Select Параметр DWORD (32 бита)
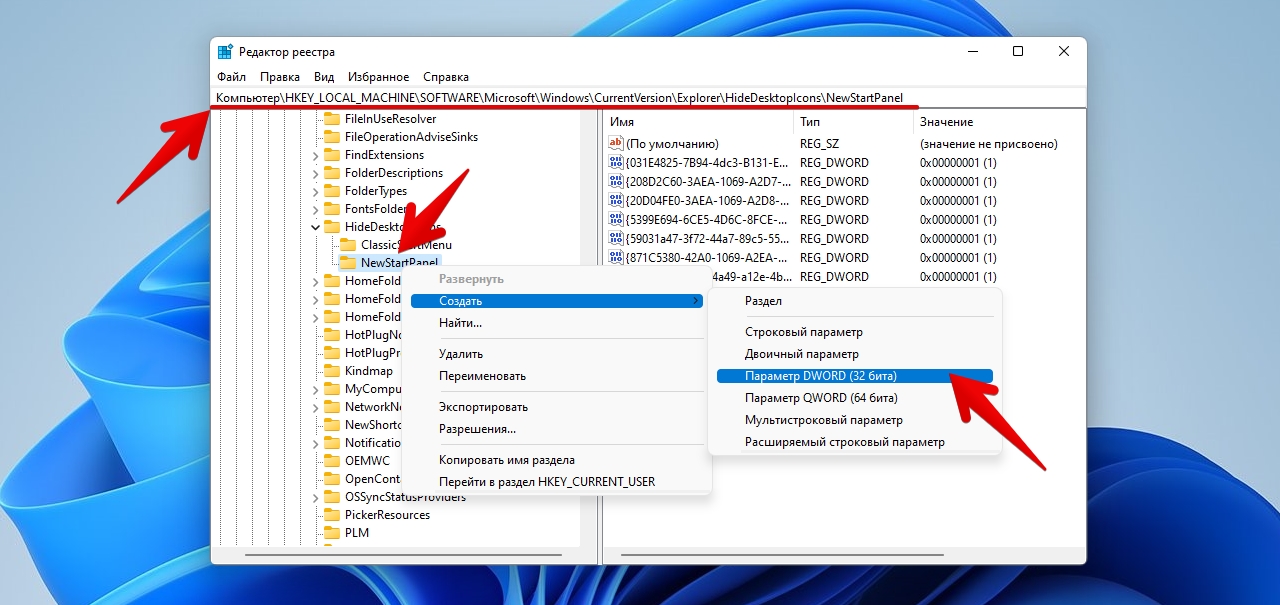 [855, 376]
